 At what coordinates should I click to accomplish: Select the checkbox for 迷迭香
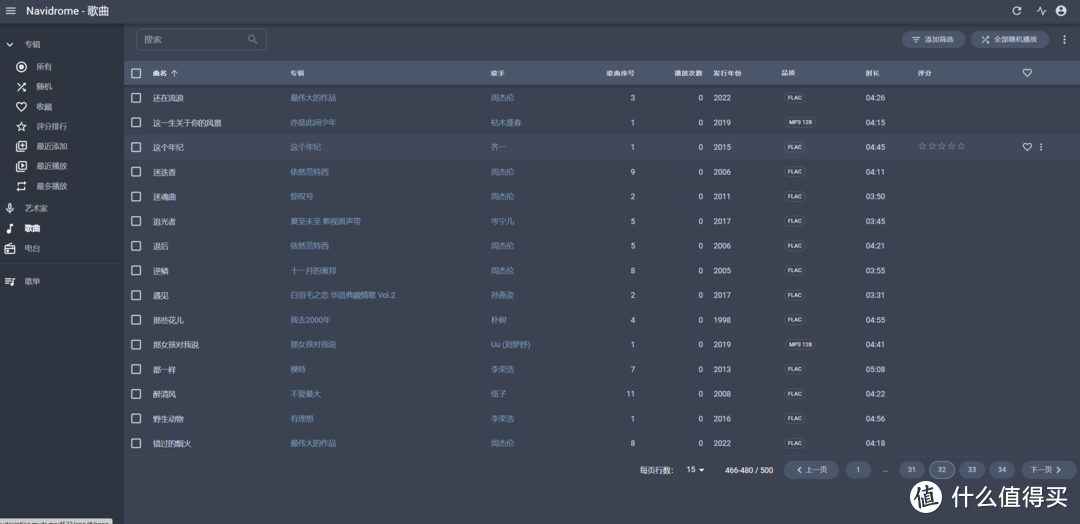click(x=137, y=172)
